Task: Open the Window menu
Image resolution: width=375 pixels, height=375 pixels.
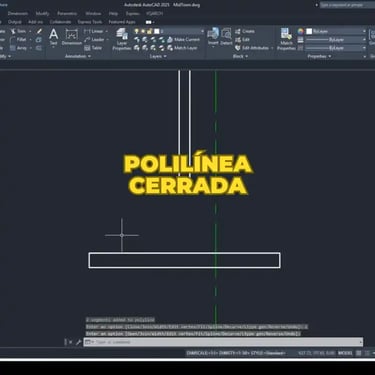Action: pyautogui.click(x=93, y=14)
